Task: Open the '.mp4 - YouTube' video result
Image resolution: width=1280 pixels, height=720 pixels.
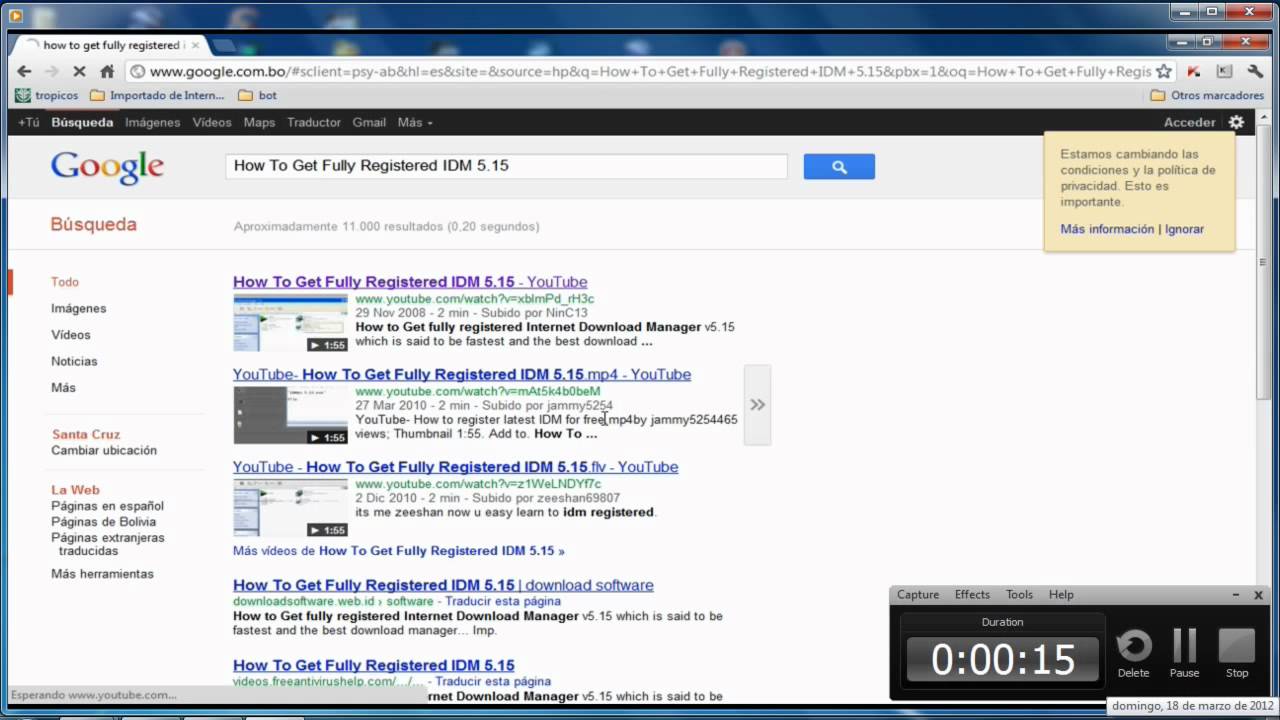Action: 462,374
